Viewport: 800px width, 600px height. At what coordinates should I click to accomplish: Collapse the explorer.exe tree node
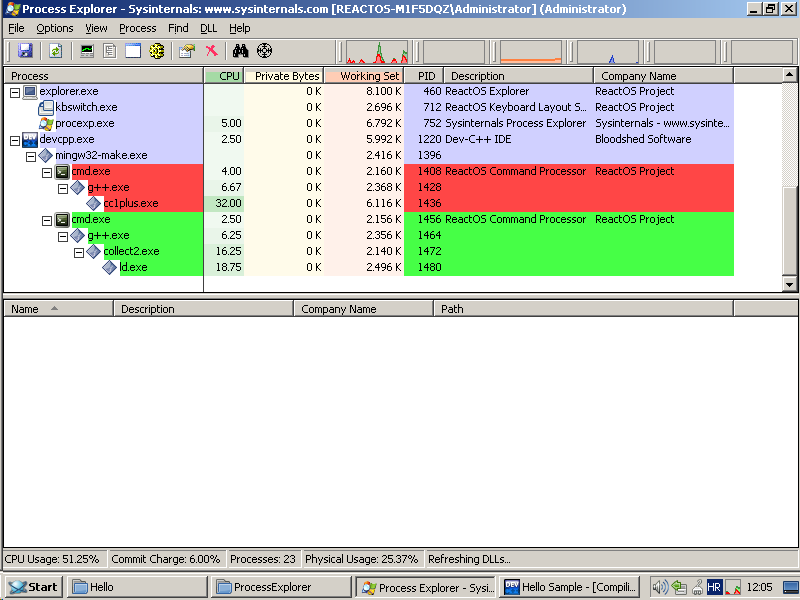pos(15,93)
